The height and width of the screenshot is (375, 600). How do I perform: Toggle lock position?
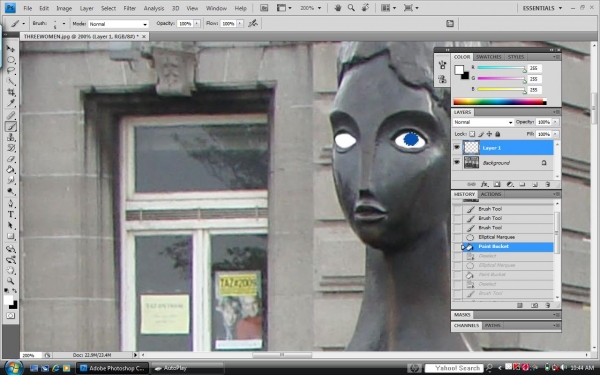[x=489, y=134]
